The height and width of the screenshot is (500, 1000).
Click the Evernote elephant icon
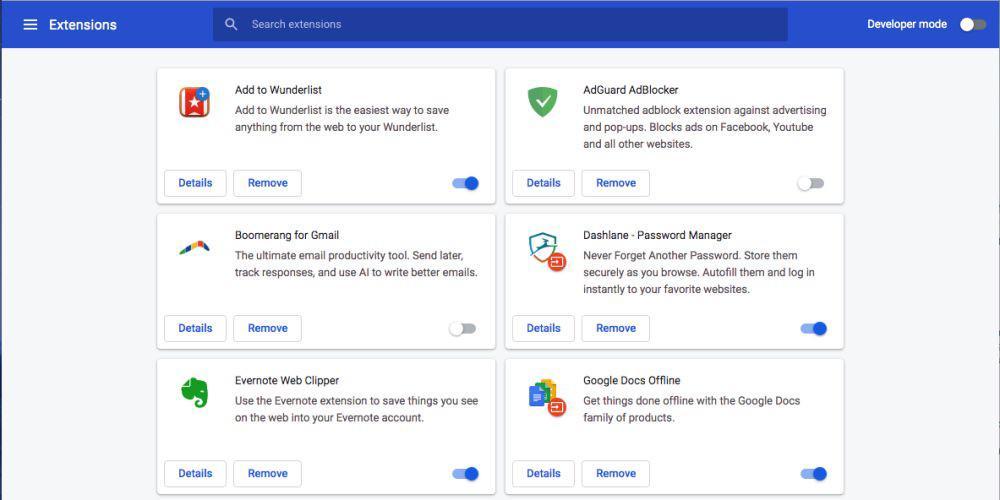[195, 392]
